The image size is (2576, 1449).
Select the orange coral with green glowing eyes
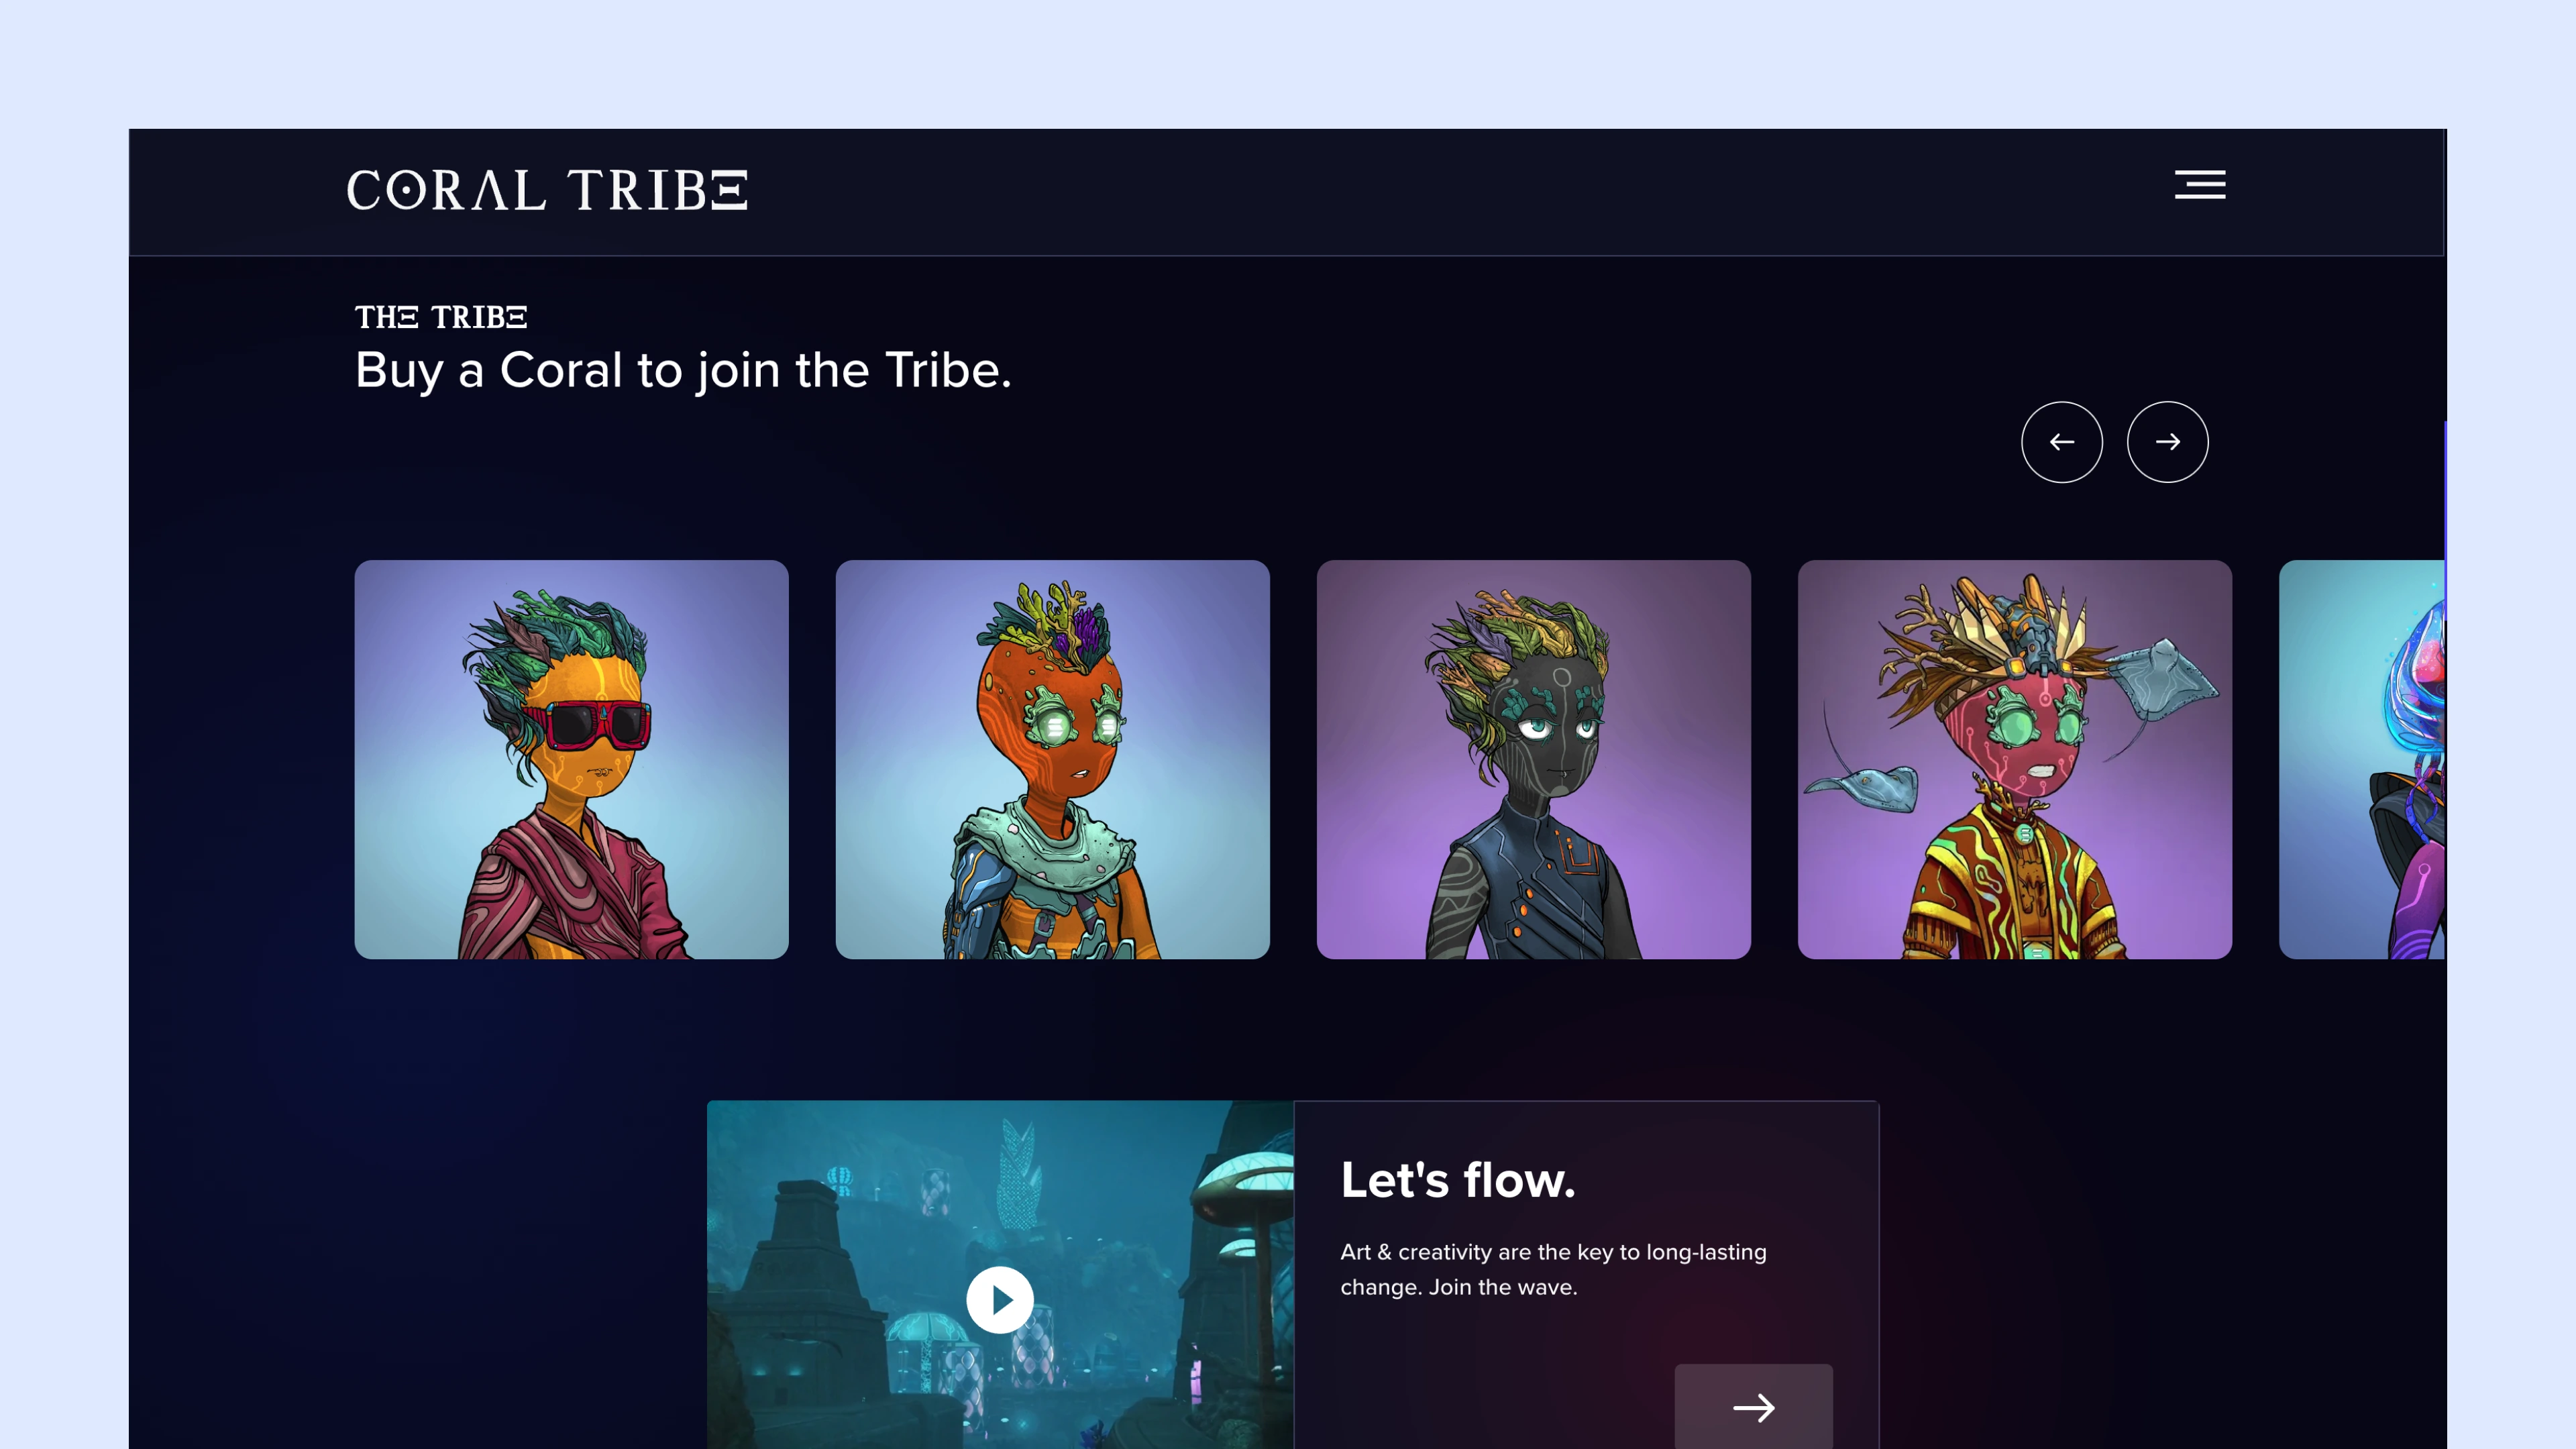click(1052, 759)
